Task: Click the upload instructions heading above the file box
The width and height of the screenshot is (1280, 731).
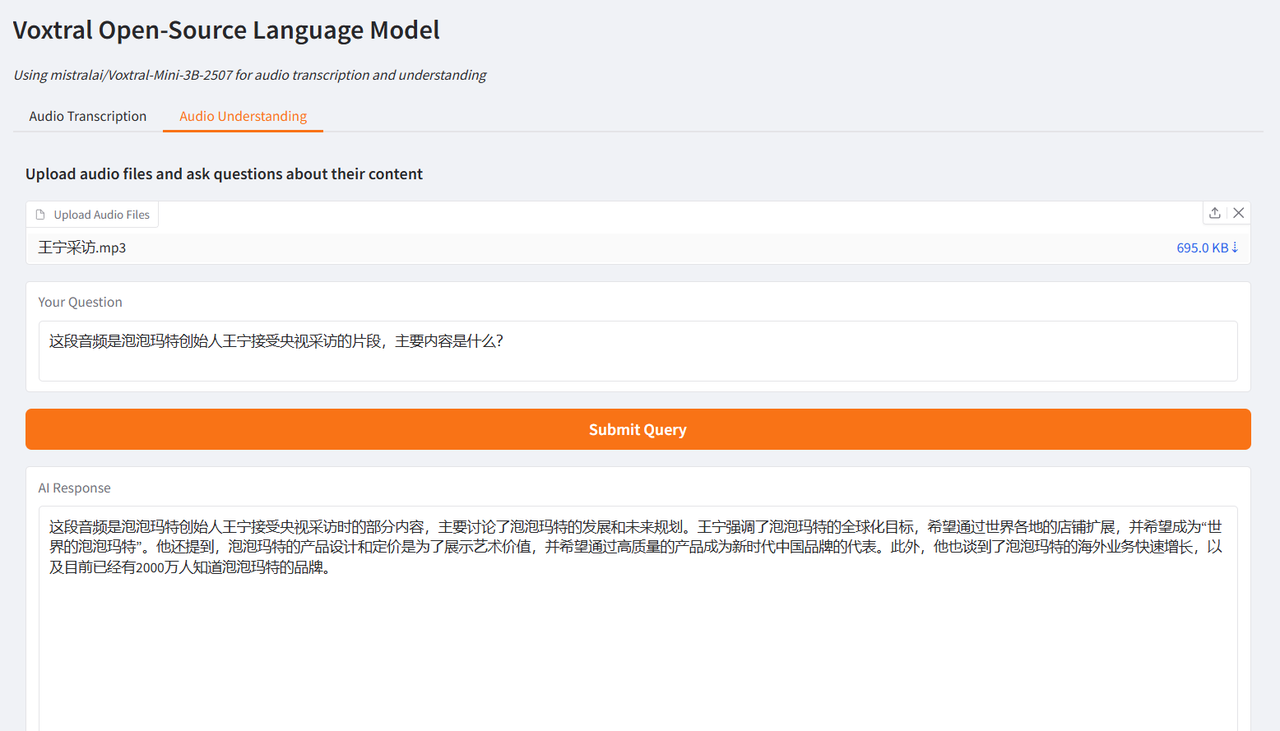Action: 224,174
